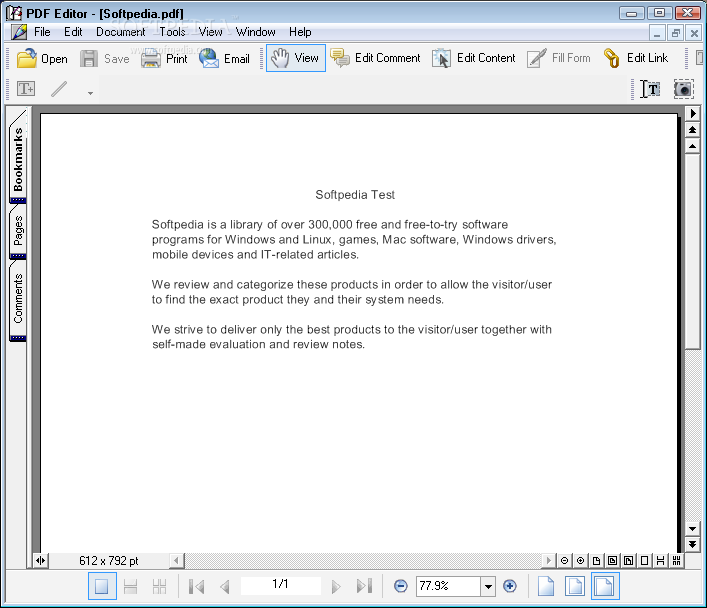The image size is (707, 608).
Task: Print the document via Print icon
Action: [151, 59]
